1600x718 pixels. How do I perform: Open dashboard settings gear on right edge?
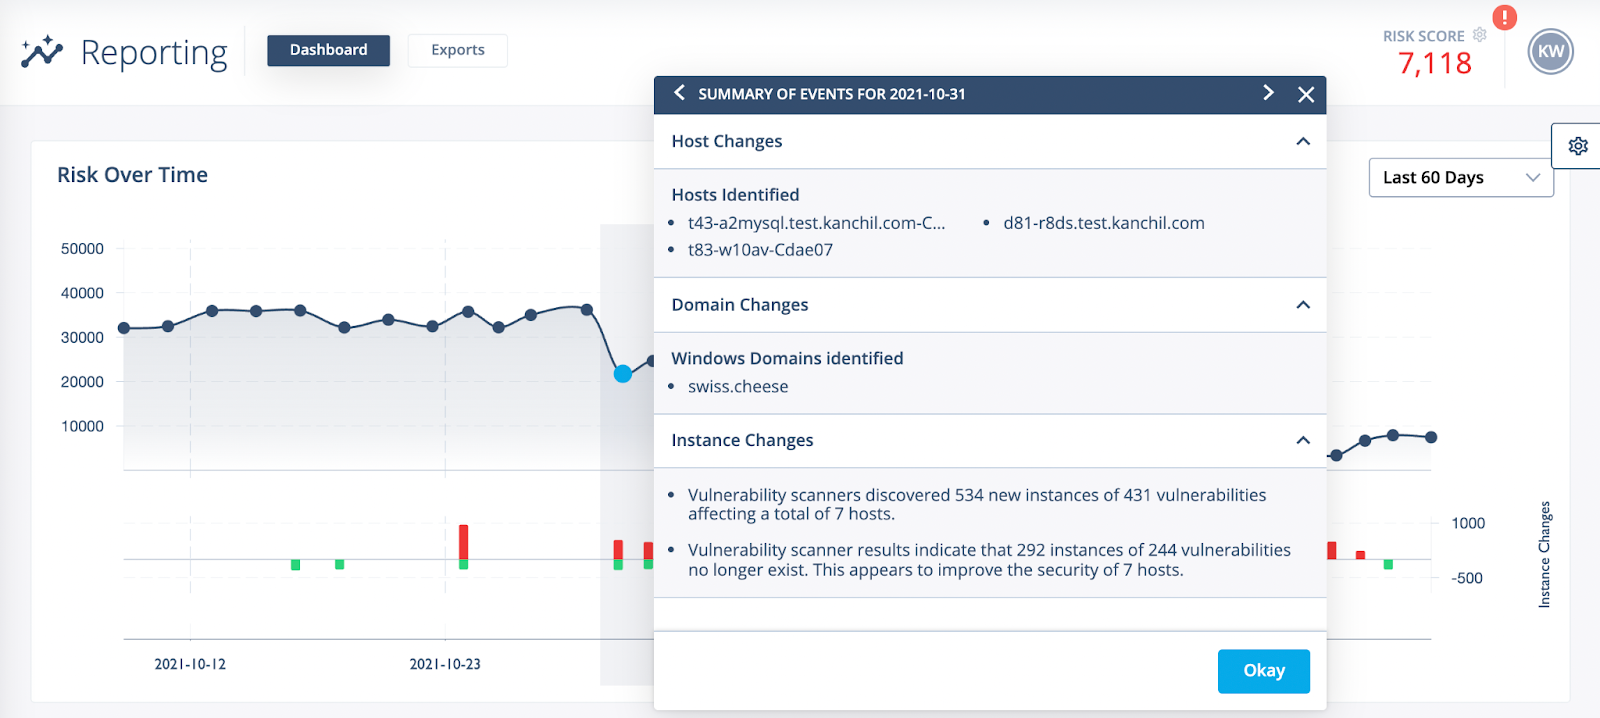[x=1578, y=146]
